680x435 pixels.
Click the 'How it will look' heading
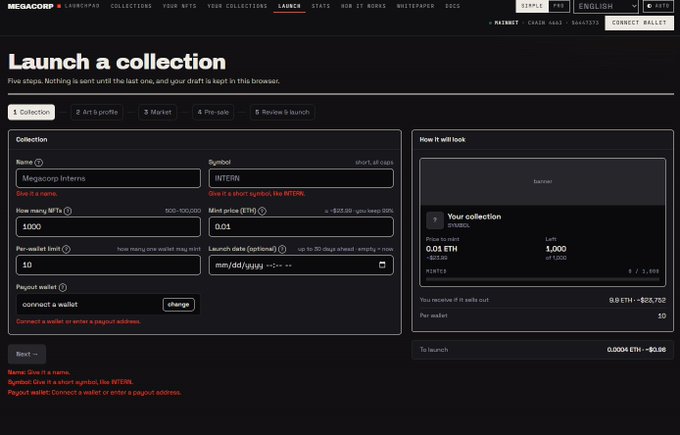[442, 140]
